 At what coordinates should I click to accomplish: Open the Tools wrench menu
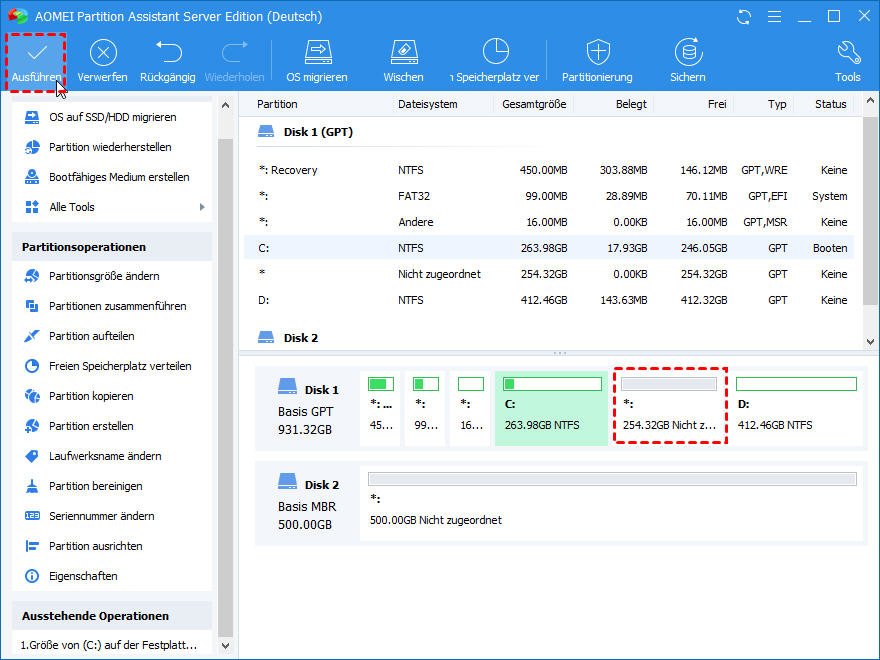(x=847, y=53)
